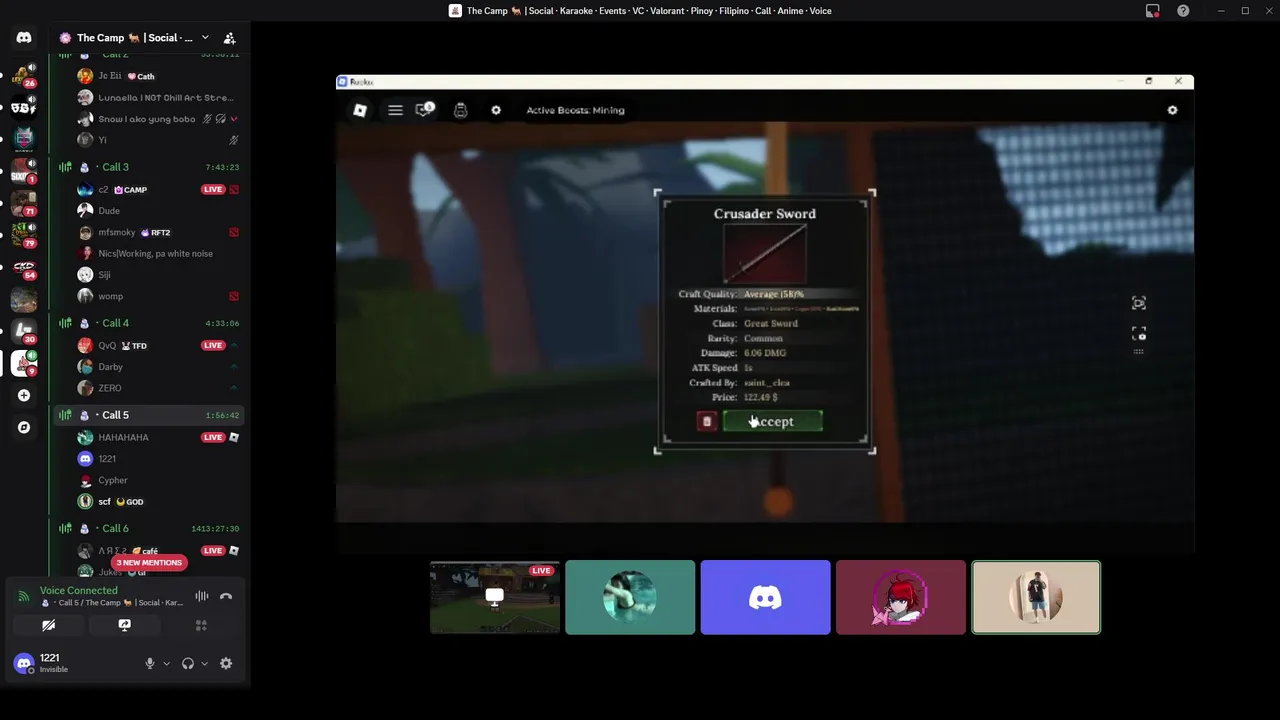Viewport: 1280px width, 720px height.
Task: Select the LIVE stream thumbnail tile
Action: tap(495, 597)
